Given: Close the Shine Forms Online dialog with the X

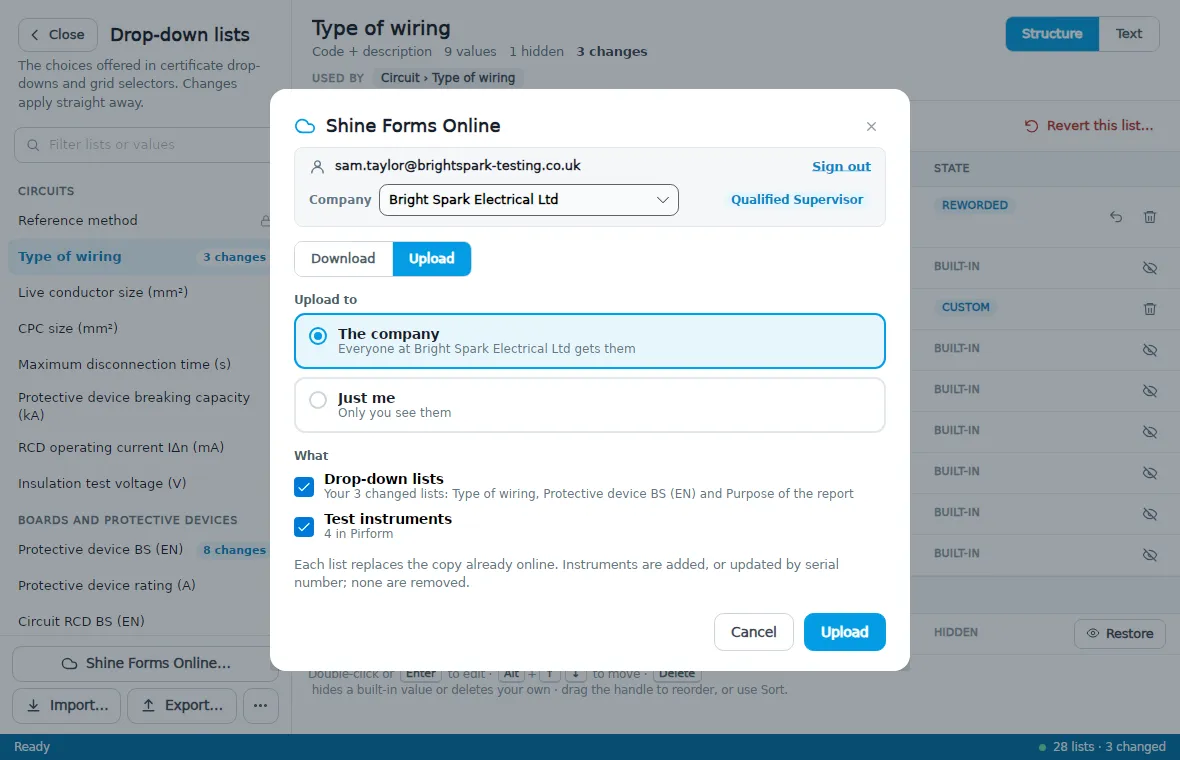Looking at the screenshot, I should click(871, 126).
